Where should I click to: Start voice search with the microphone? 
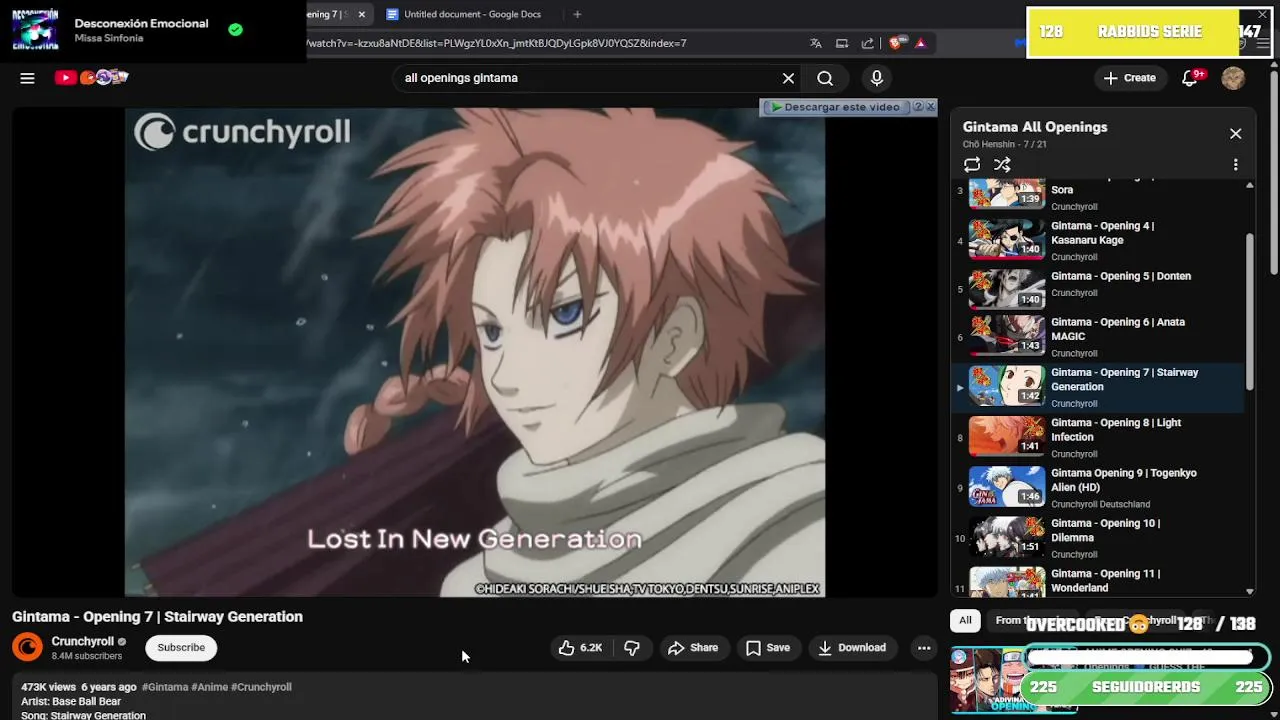(x=877, y=78)
